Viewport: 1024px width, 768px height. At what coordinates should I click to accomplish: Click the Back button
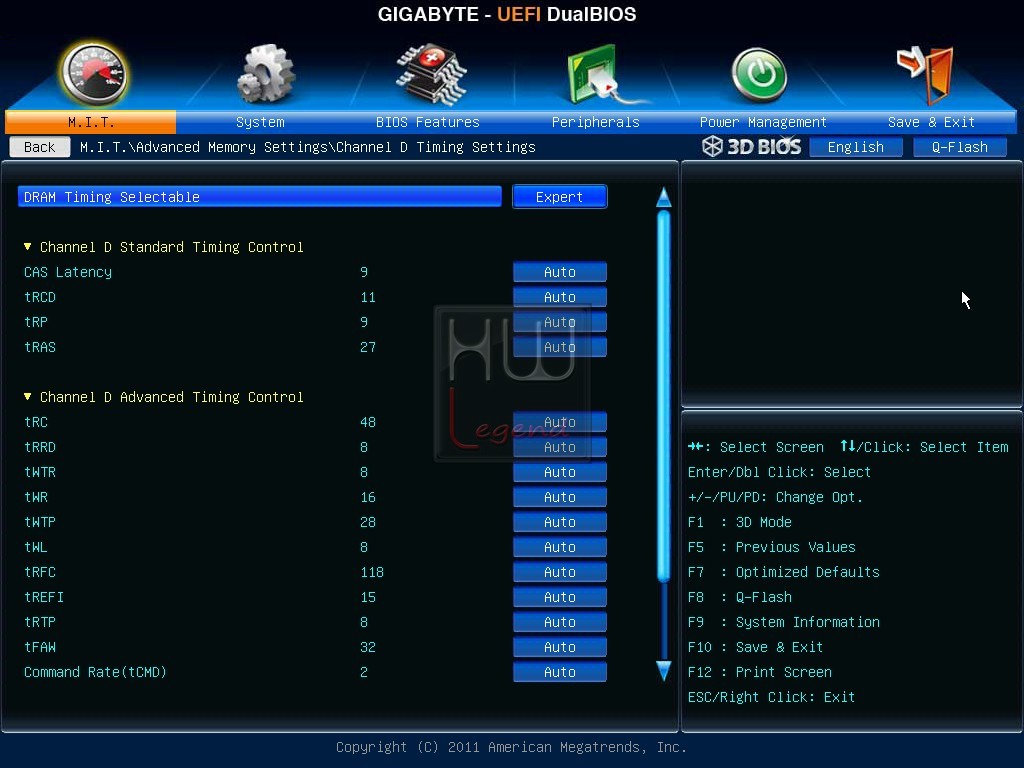pos(40,147)
